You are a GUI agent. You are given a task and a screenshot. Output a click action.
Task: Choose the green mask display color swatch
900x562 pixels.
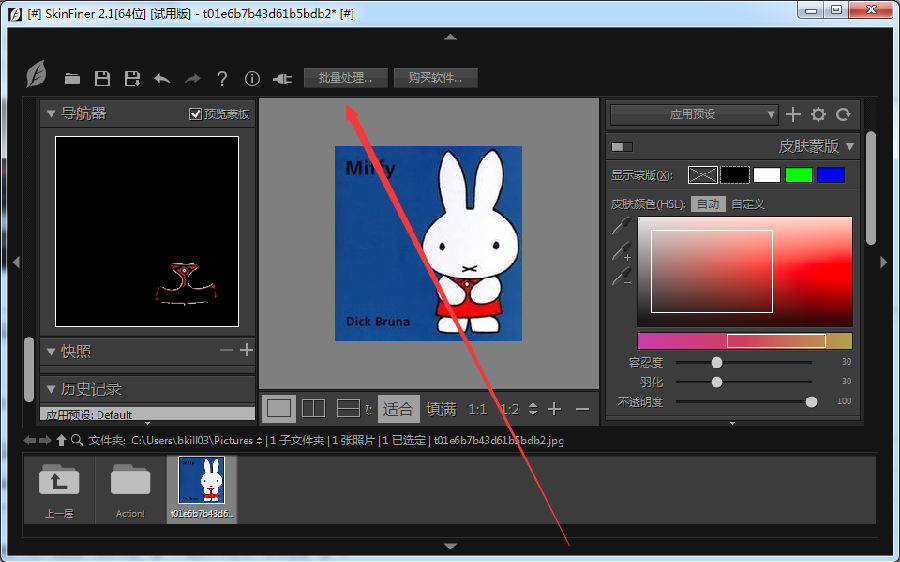pos(798,175)
